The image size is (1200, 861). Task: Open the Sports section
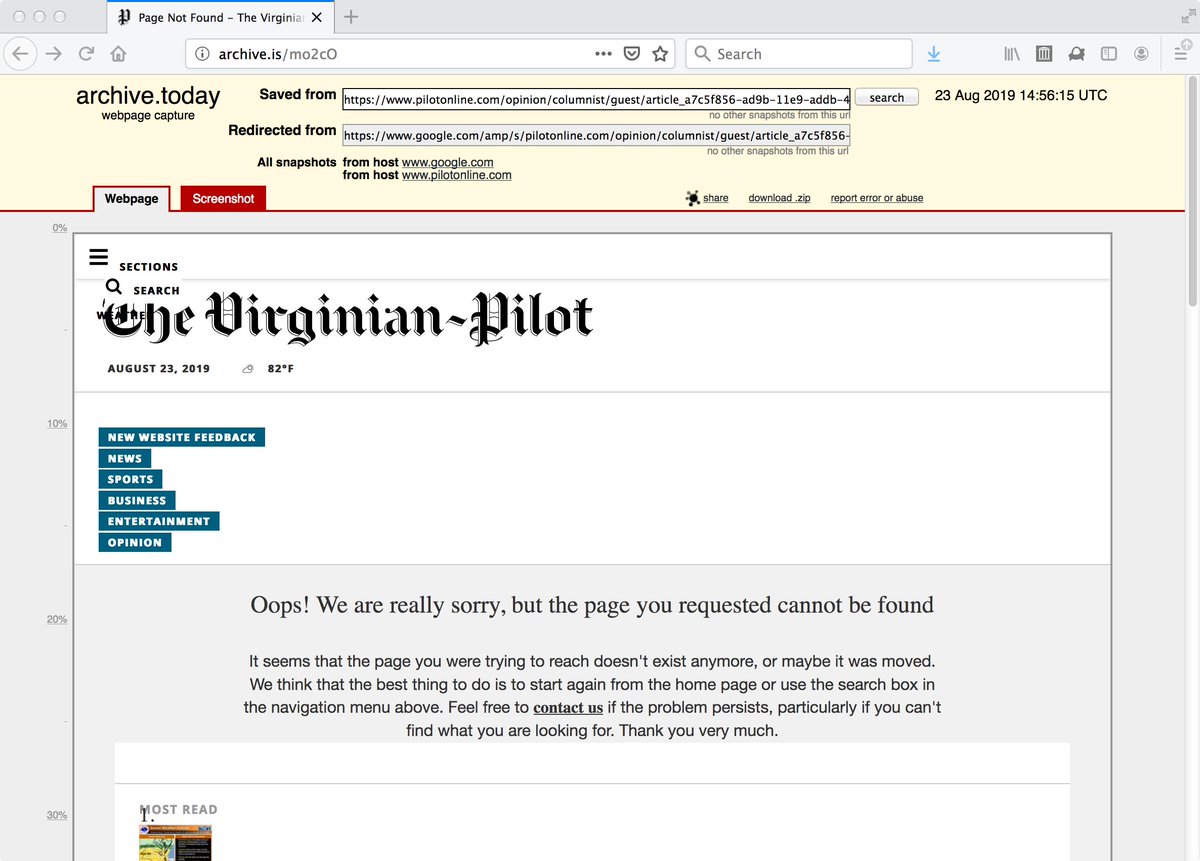pos(130,479)
